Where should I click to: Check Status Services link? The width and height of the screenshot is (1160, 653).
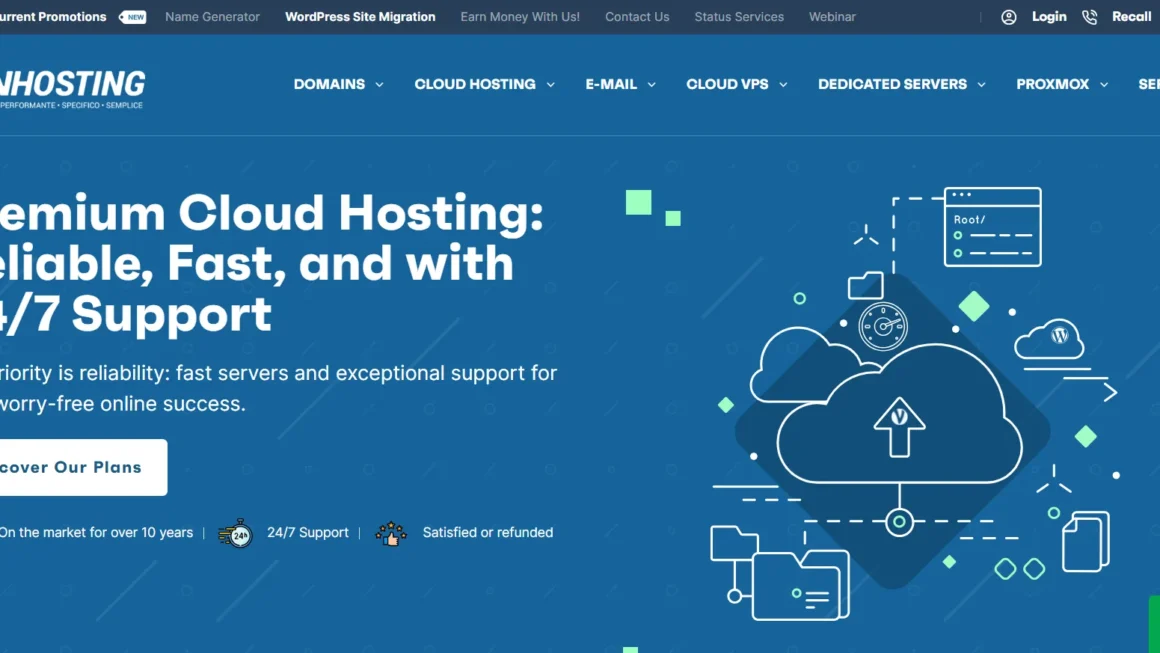click(x=739, y=17)
